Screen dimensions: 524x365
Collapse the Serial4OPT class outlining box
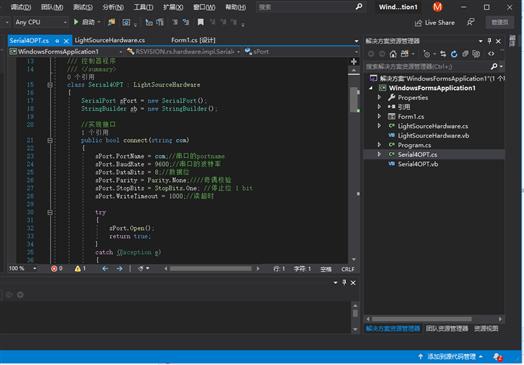[50, 85]
